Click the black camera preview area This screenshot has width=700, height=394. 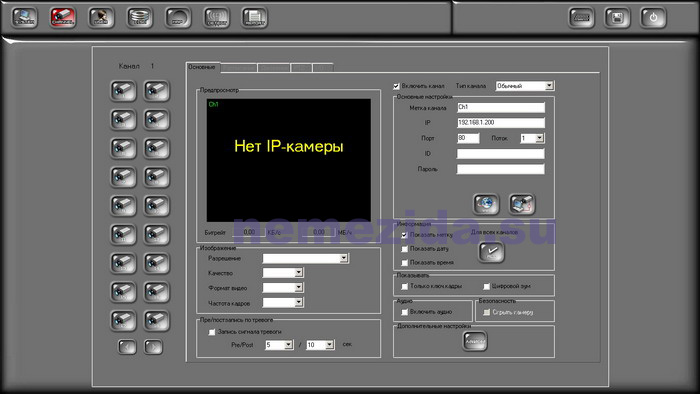(x=289, y=160)
